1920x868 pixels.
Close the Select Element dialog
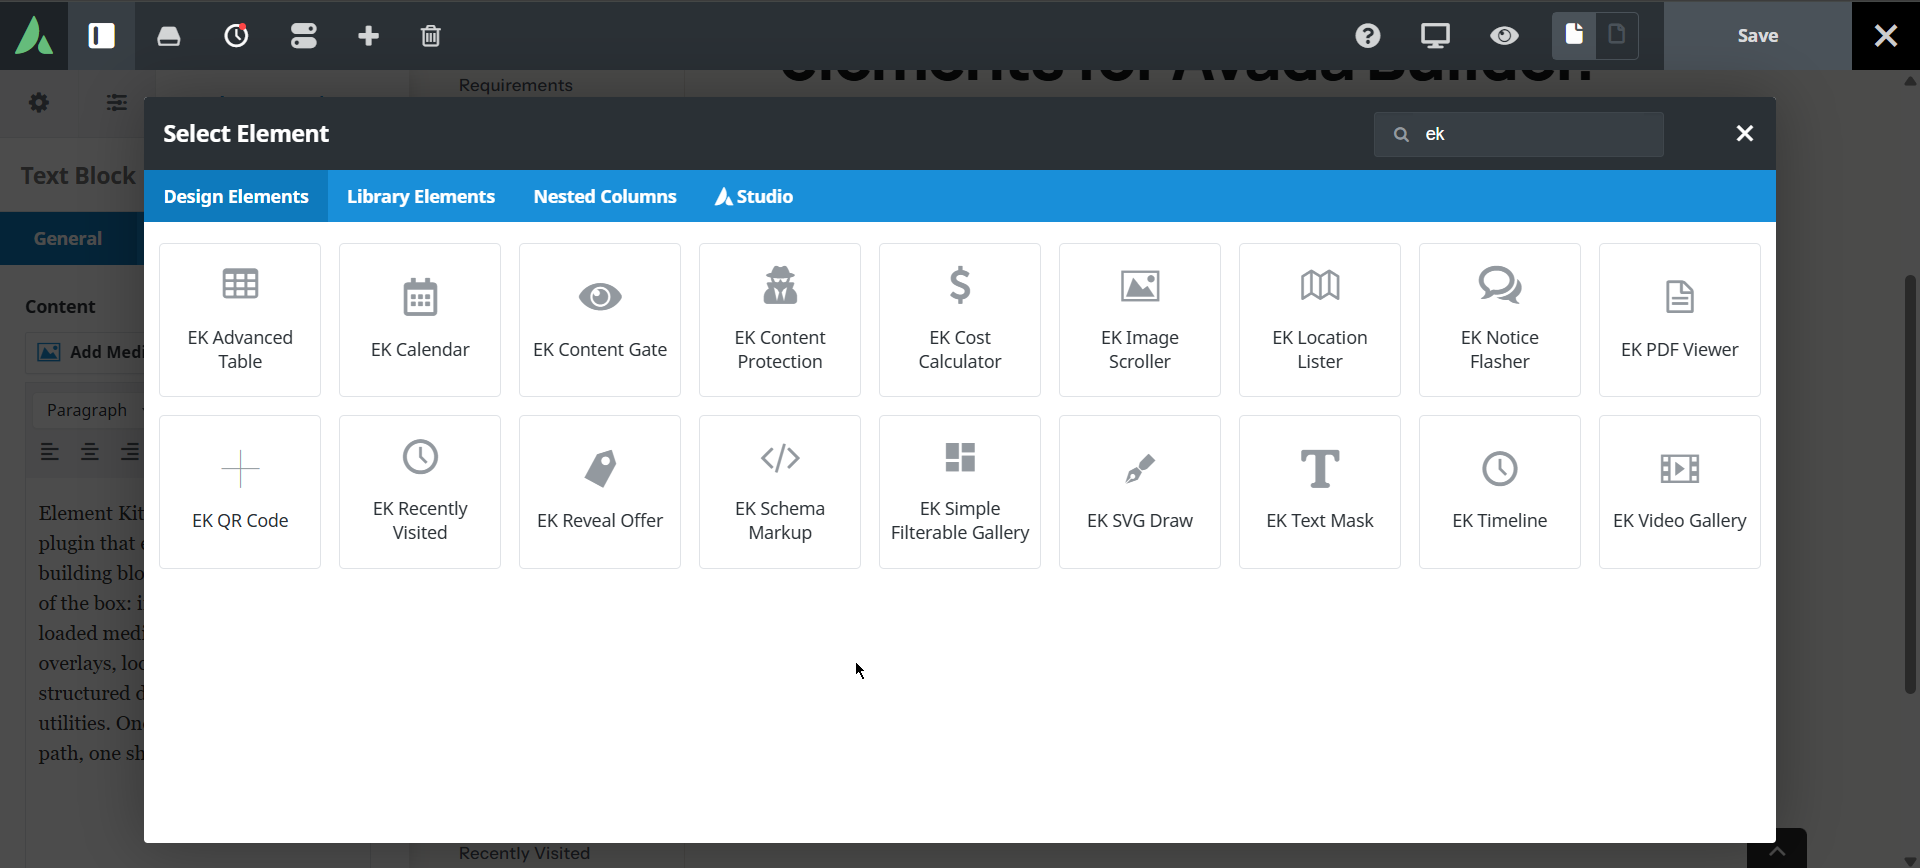pos(1745,133)
